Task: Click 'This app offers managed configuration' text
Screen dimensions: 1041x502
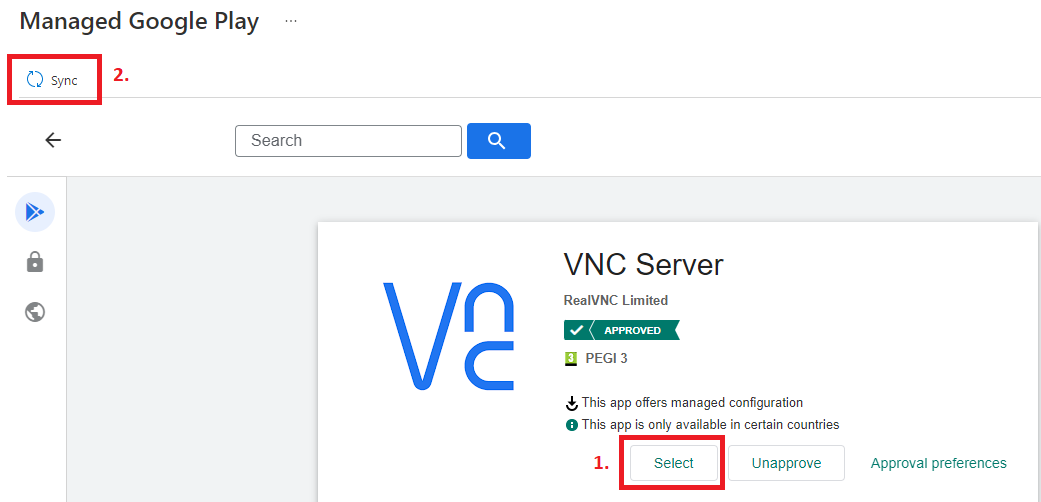Action: point(692,402)
